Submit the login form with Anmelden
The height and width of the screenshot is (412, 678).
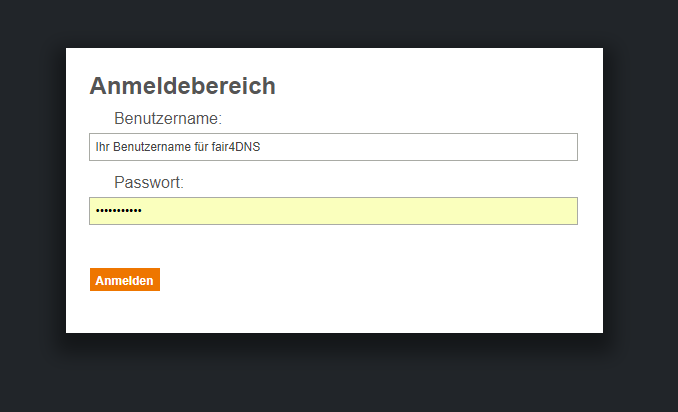124,280
